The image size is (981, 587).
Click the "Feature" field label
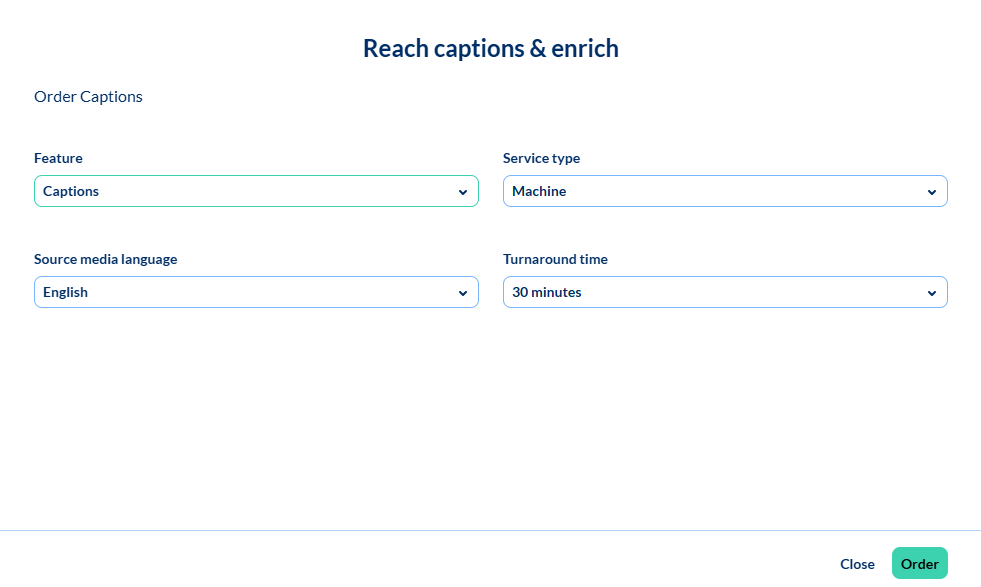point(58,158)
